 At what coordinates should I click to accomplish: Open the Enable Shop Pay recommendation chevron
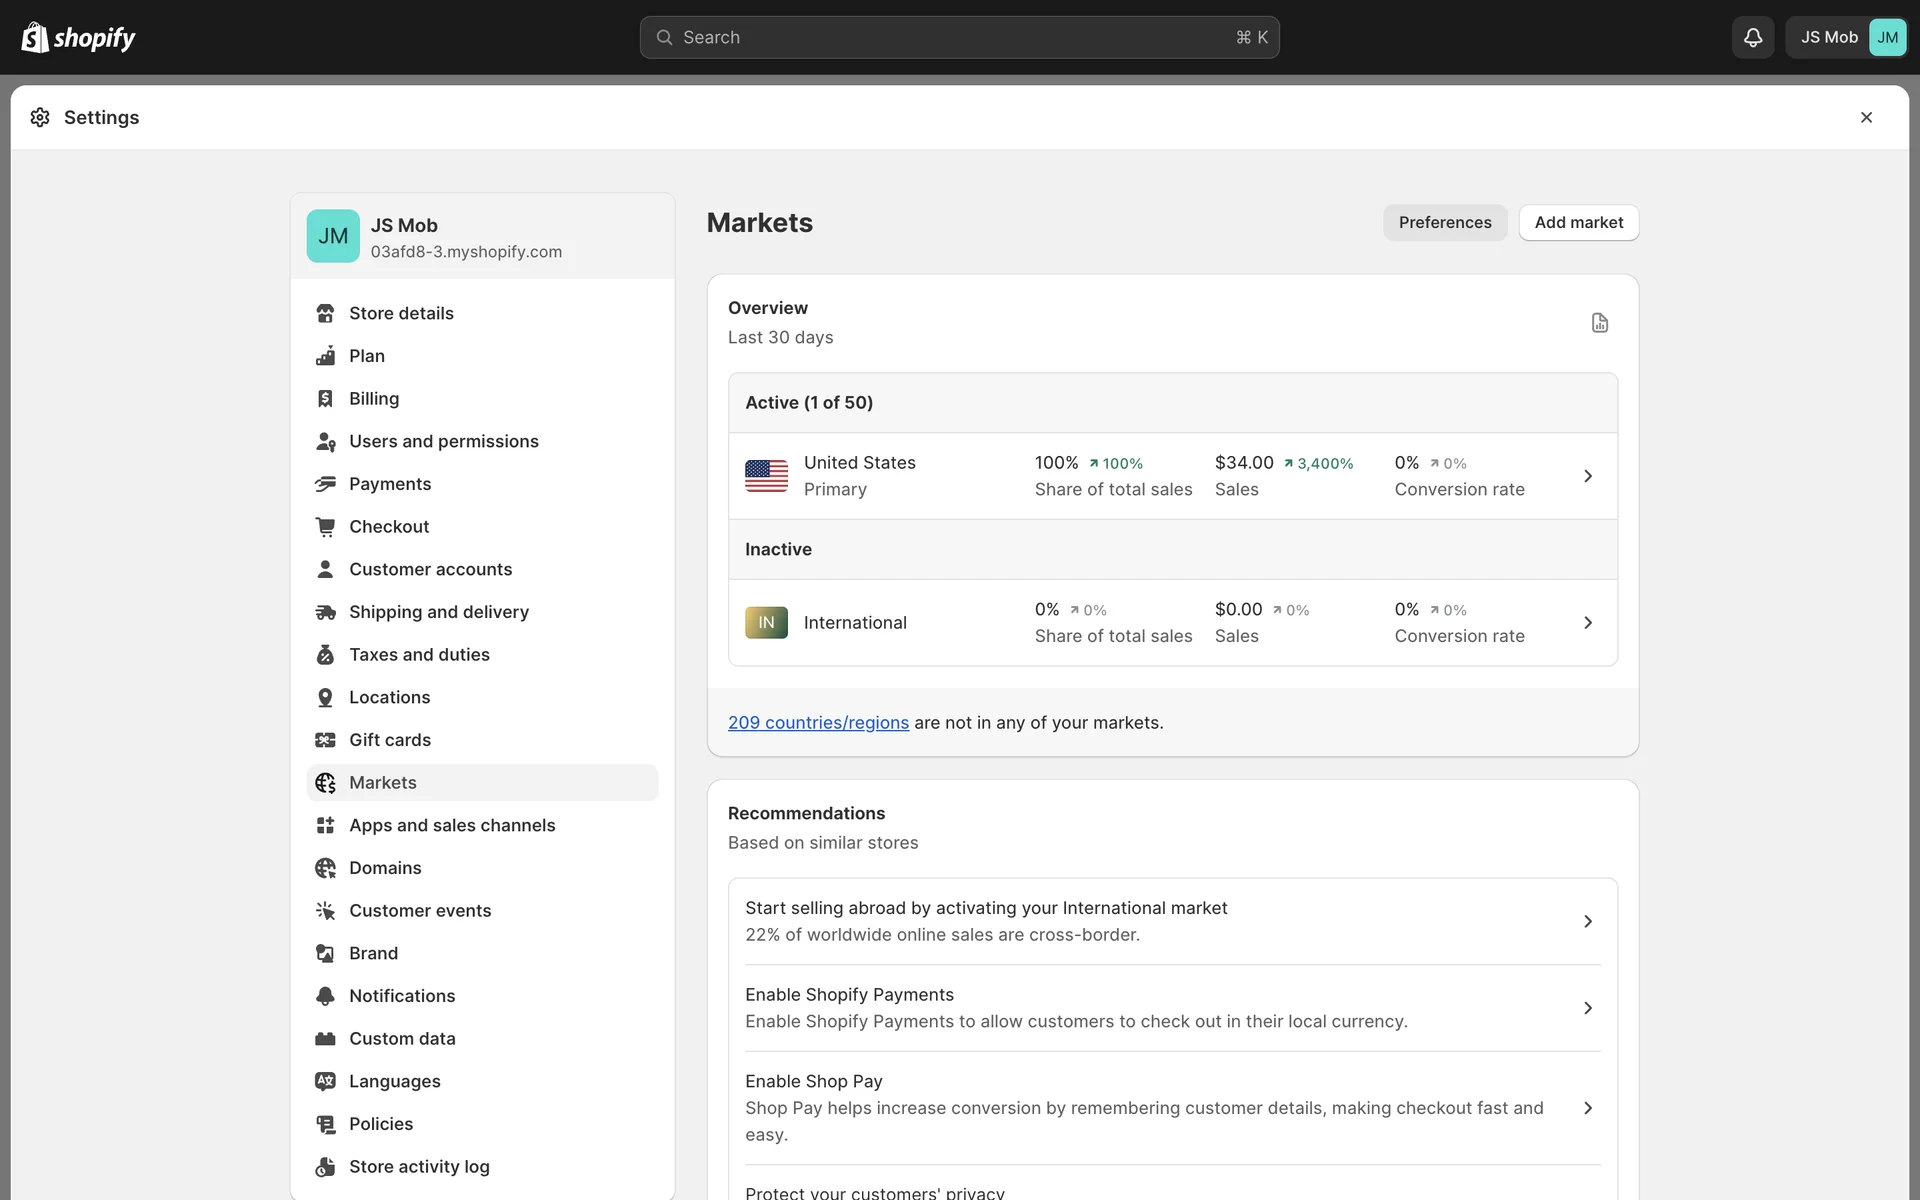pyautogui.click(x=1587, y=1108)
